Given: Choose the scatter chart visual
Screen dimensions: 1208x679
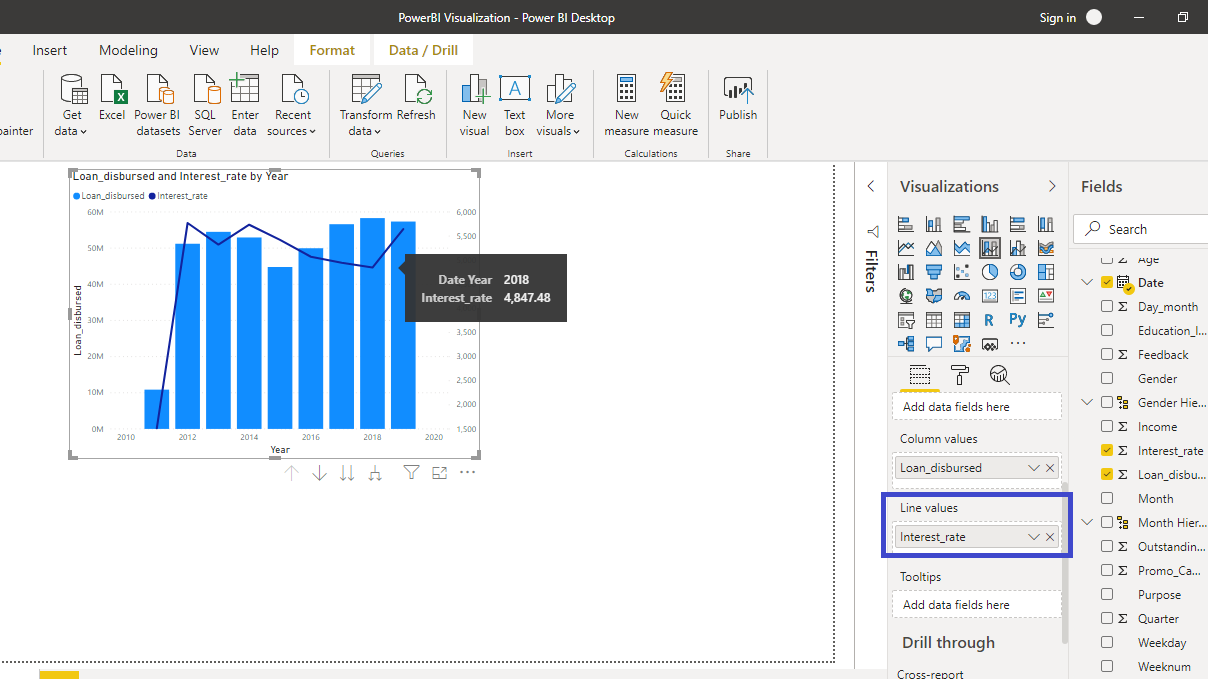Looking at the screenshot, I should (962, 271).
